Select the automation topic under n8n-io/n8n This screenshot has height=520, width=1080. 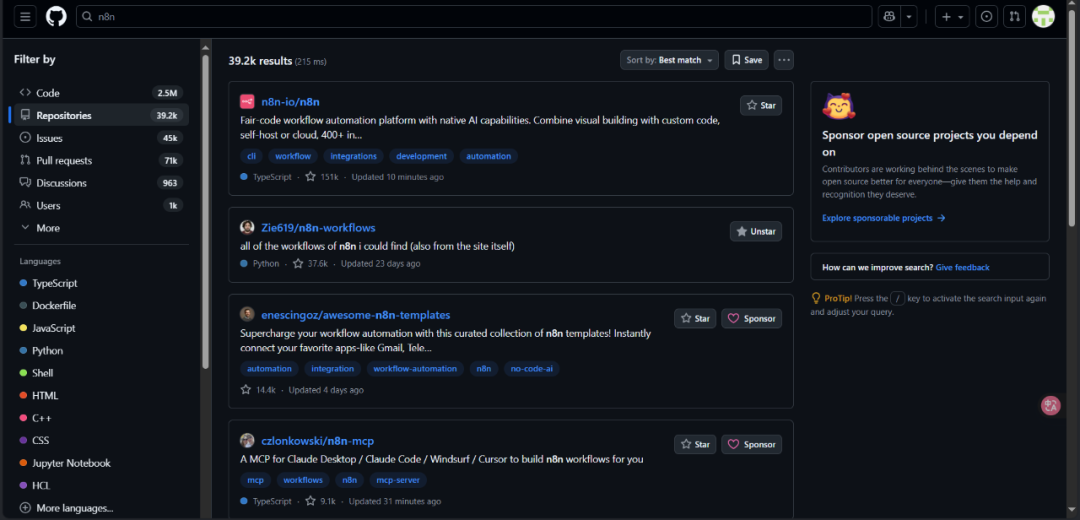(x=488, y=156)
